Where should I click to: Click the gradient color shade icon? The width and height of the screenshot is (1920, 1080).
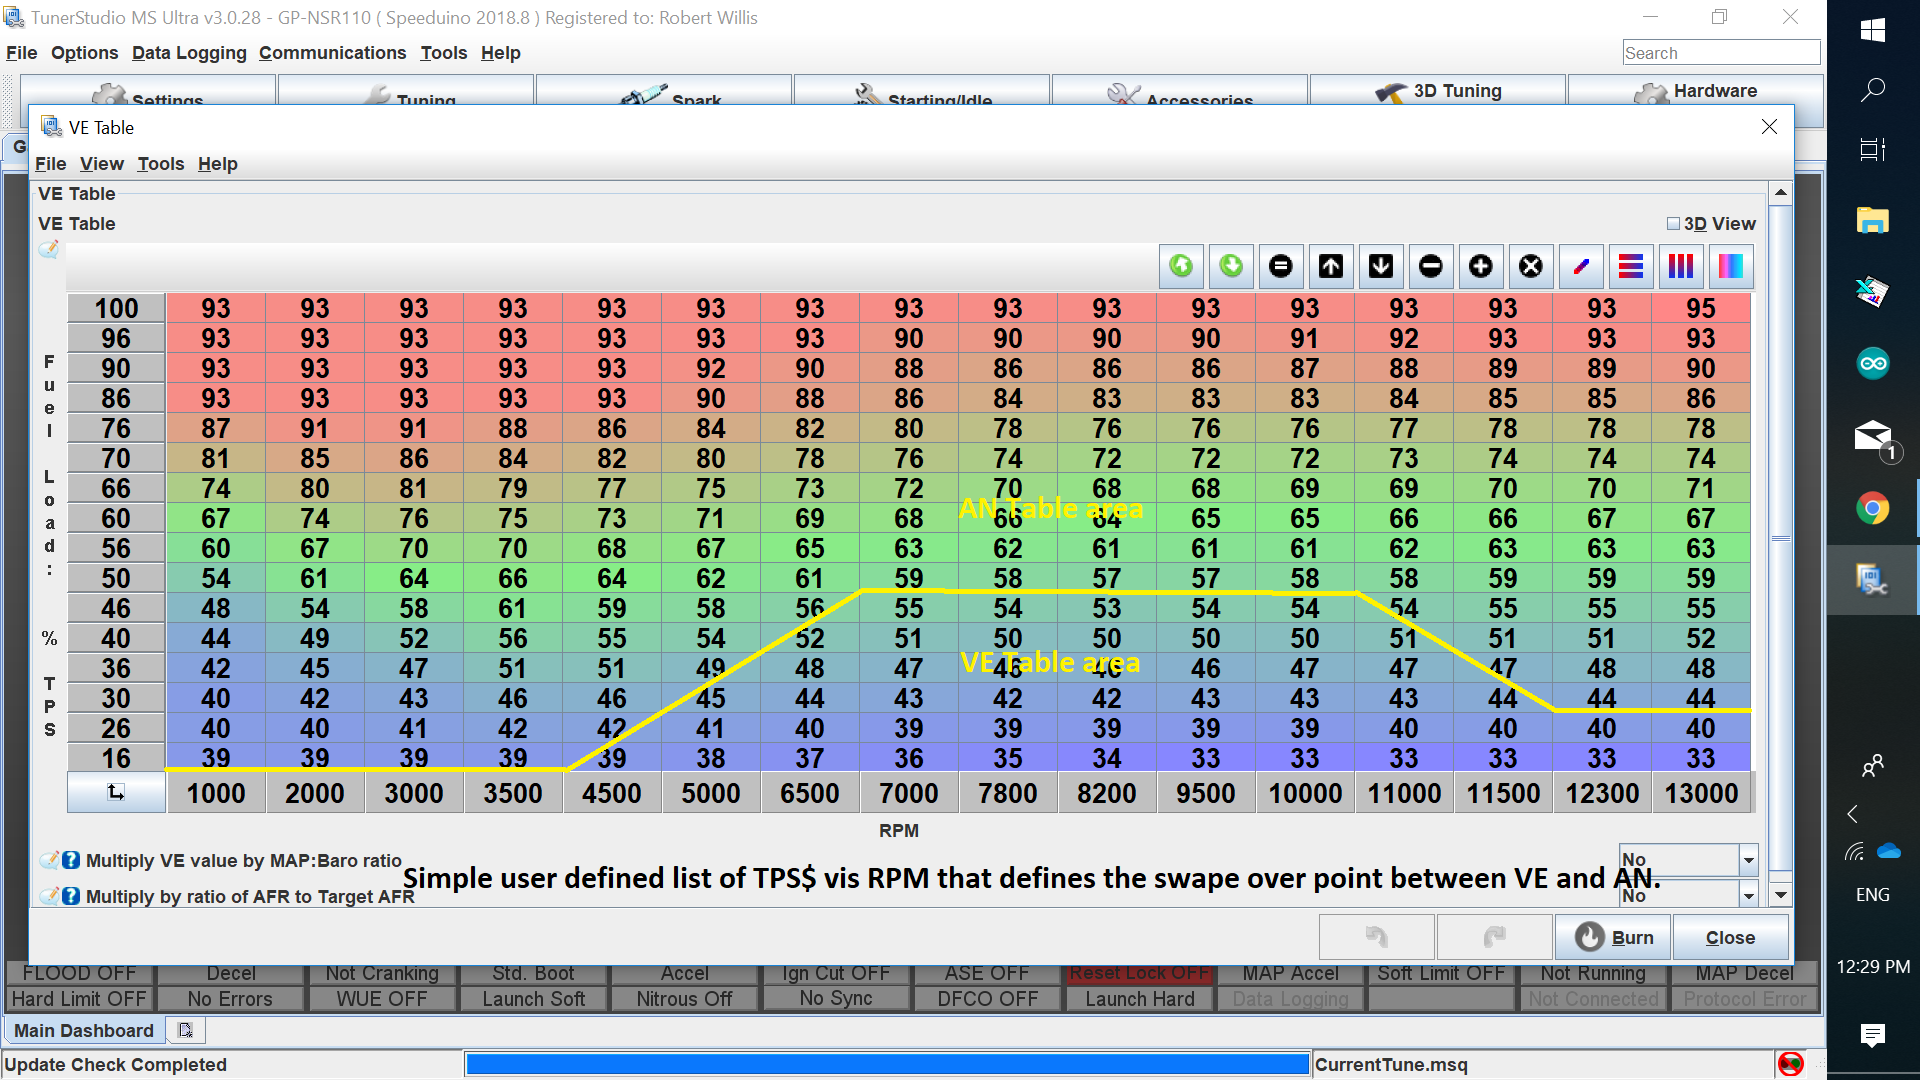(x=1730, y=266)
